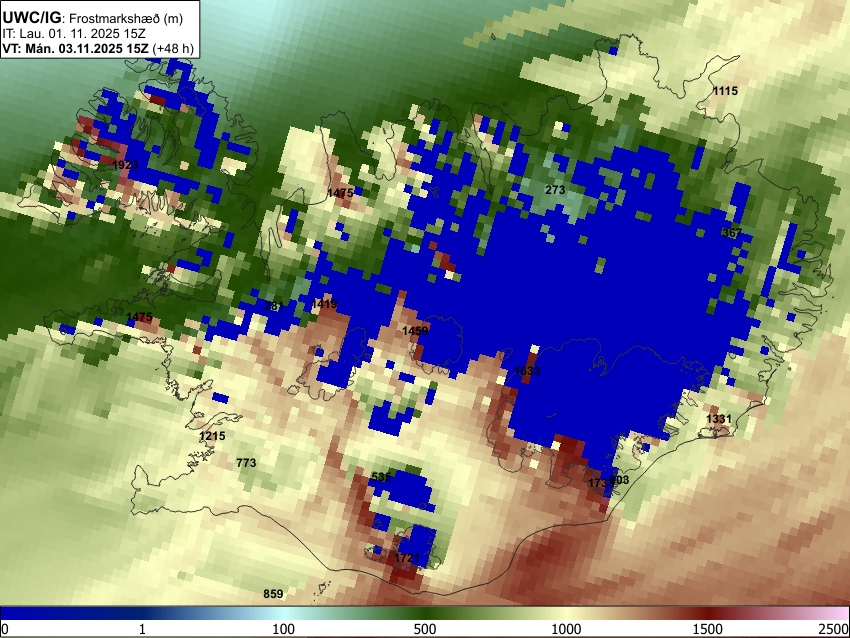
Task: Click the 773 value label on the map
Action: 246,463
